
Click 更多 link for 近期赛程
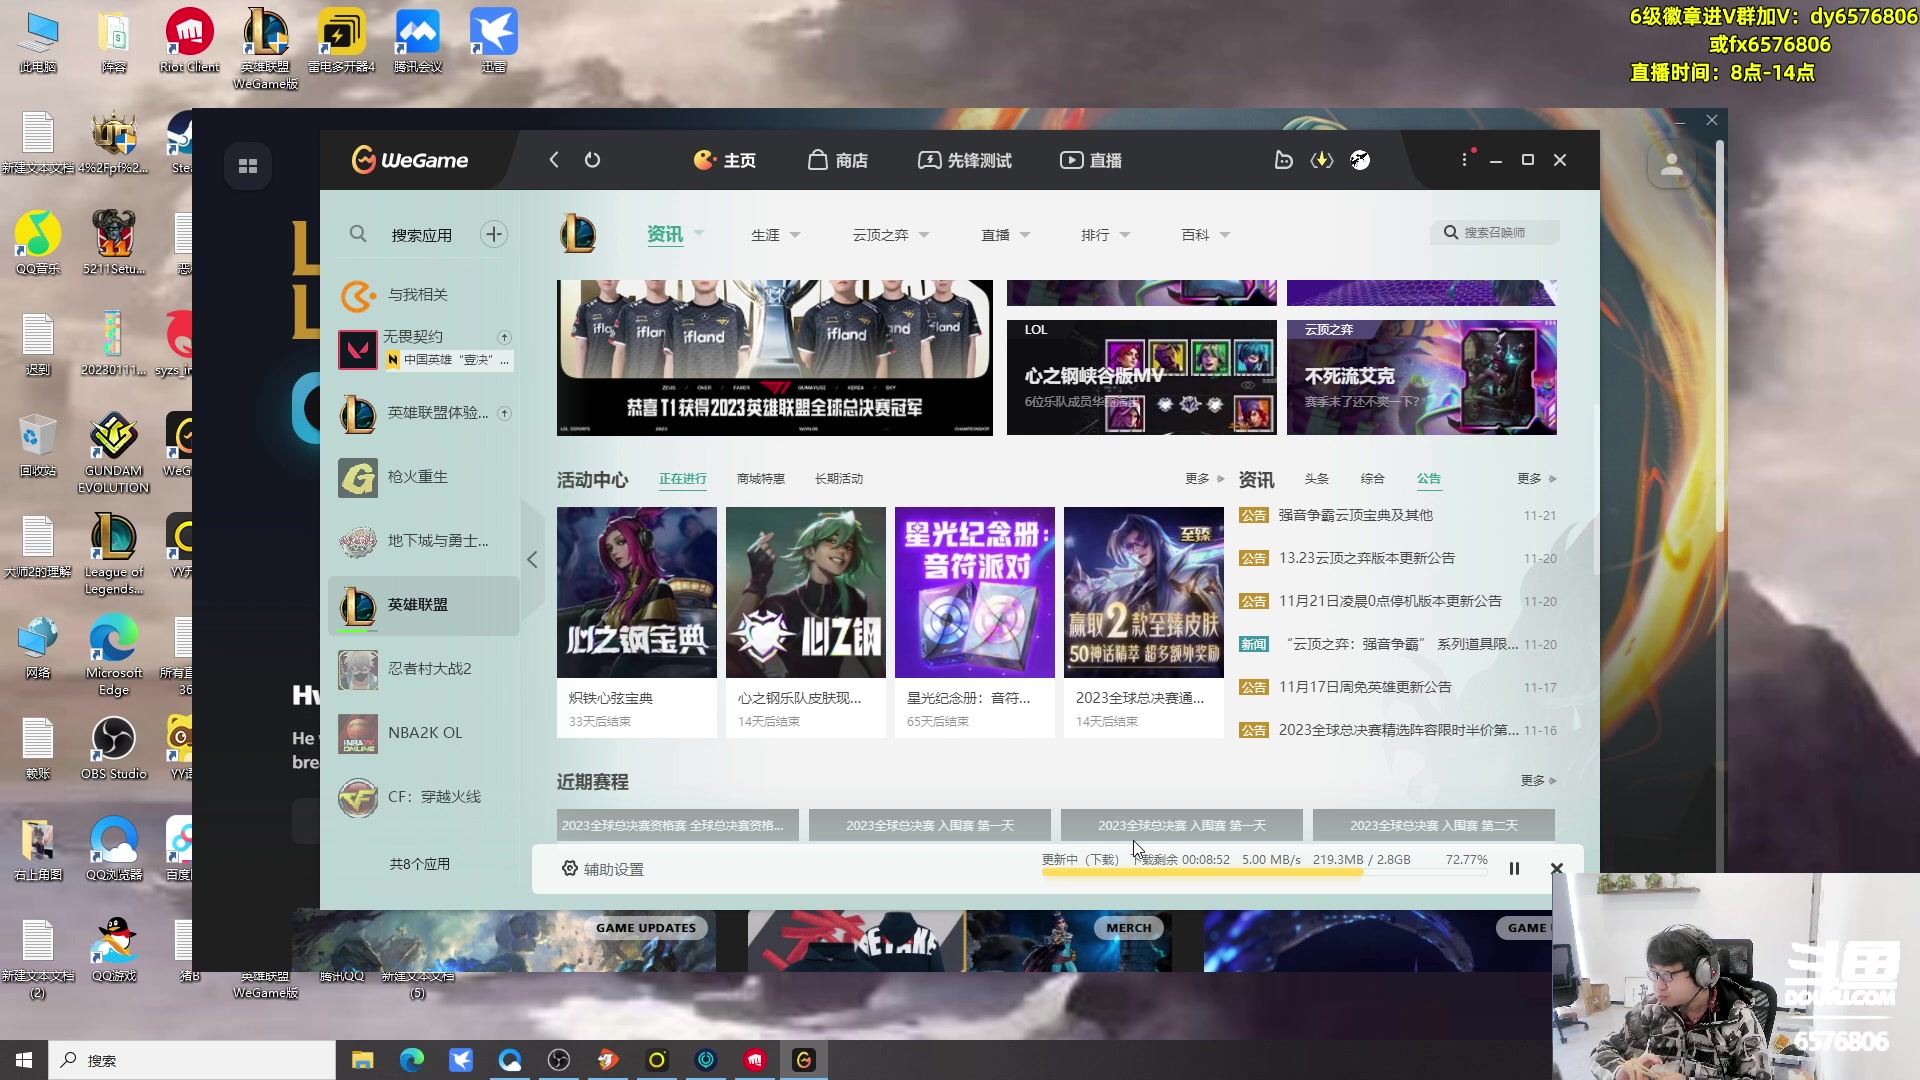point(1538,780)
